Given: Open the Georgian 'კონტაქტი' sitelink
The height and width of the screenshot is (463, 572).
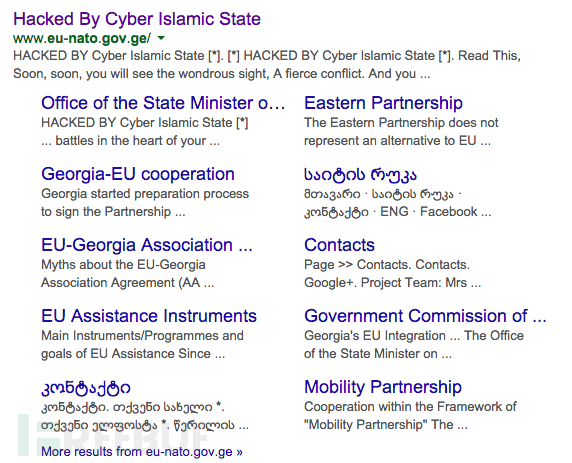Looking at the screenshot, I should [86, 388].
